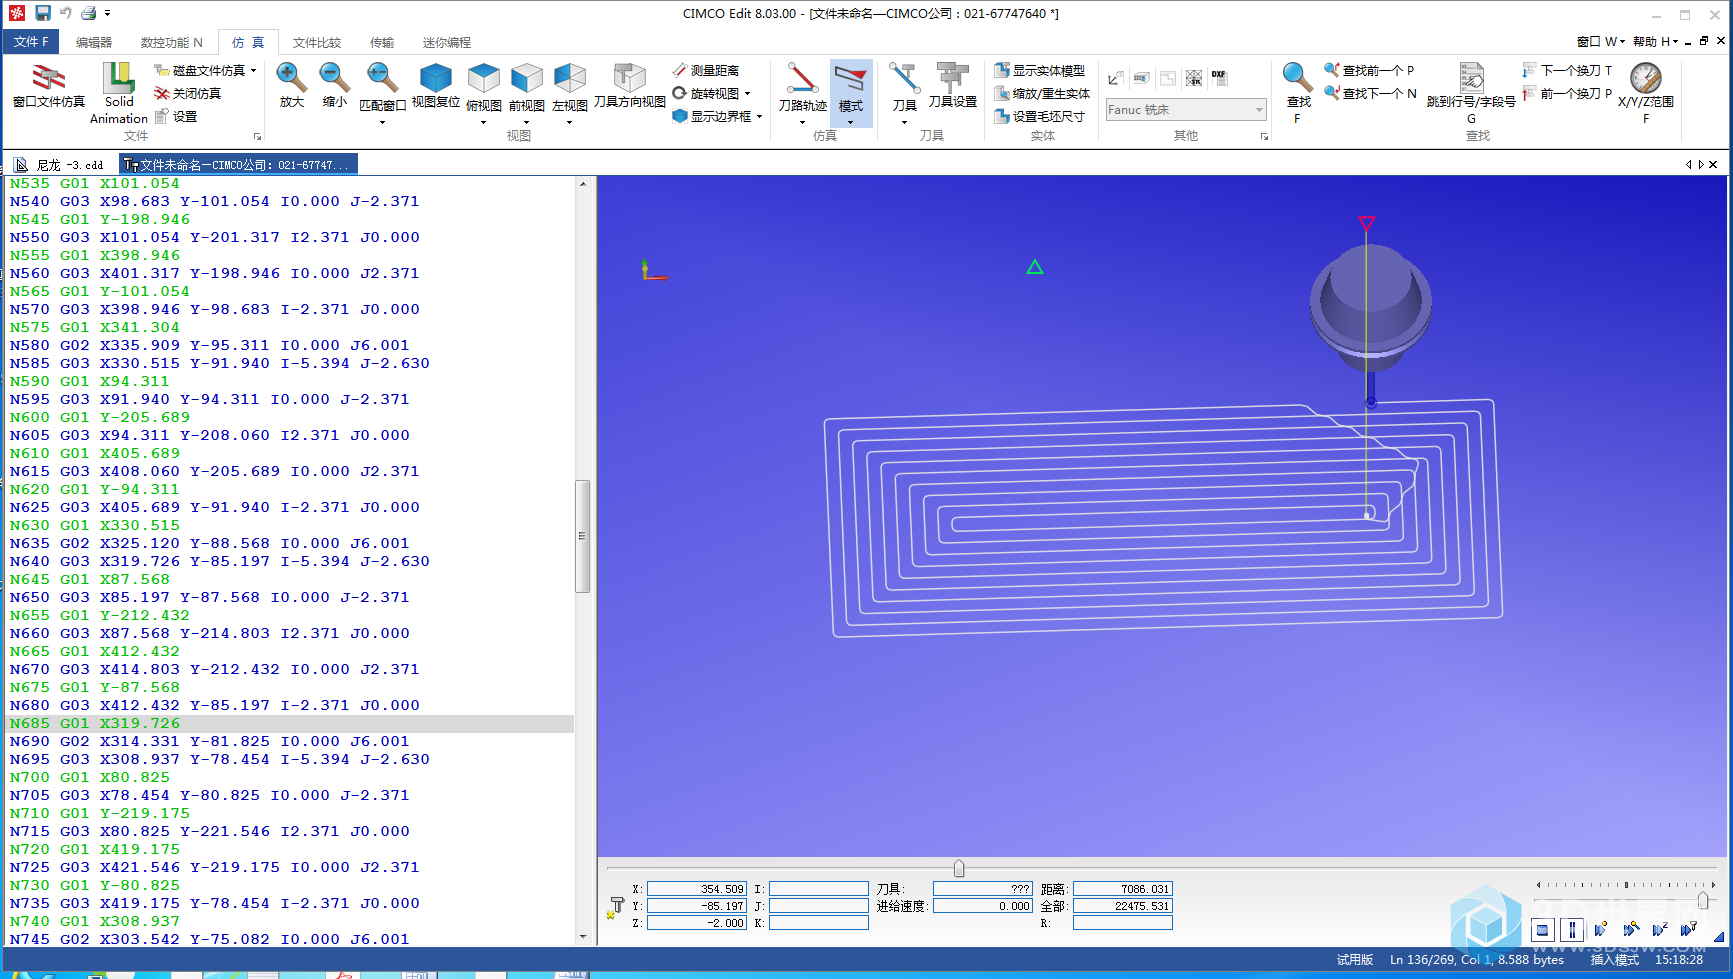Run forward to next point
The width and height of the screenshot is (1733, 979).
point(1601,930)
